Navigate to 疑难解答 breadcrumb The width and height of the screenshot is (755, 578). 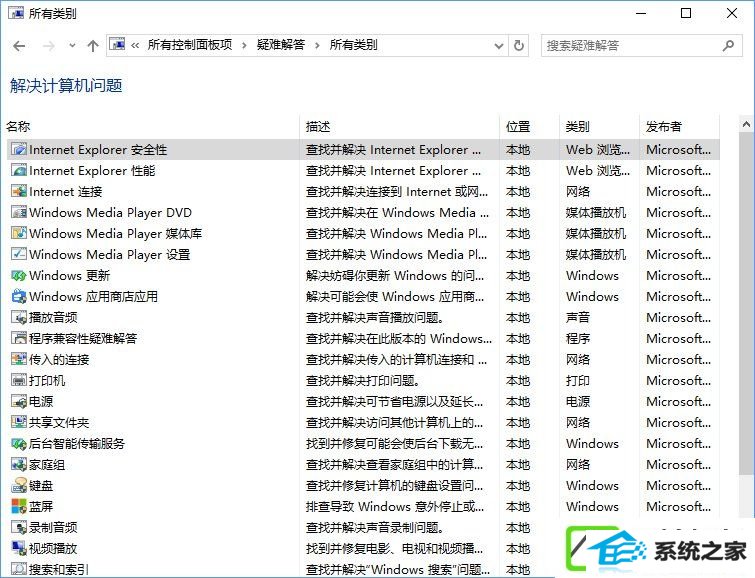[281, 45]
